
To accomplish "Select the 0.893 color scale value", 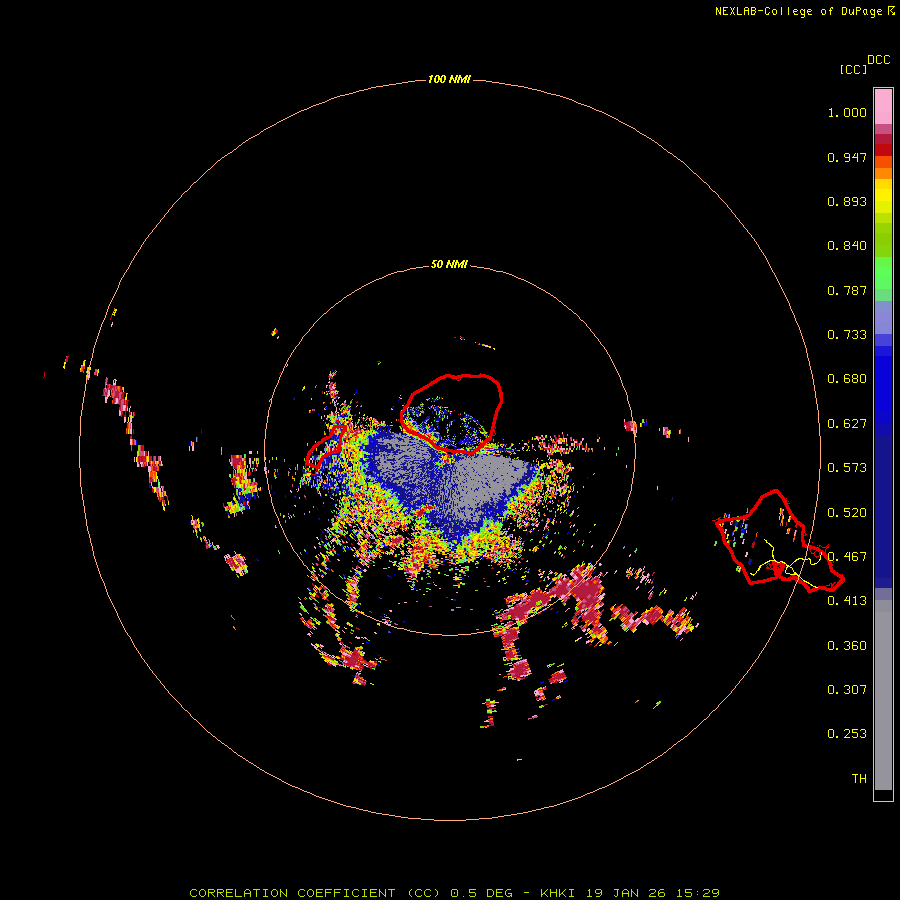I will tap(847, 201).
